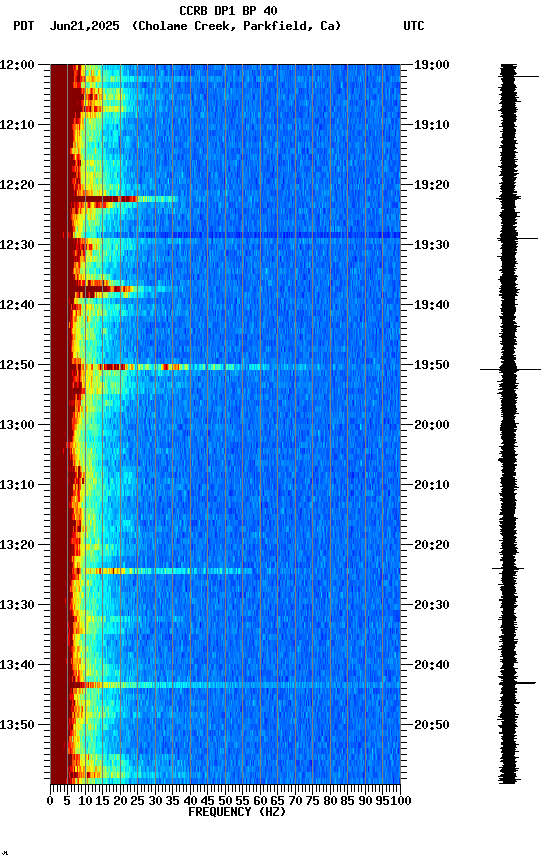This screenshot has width=552, height=864.
Task: Click the 12:50 PDT time label
Action: click(x=17, y=365)
